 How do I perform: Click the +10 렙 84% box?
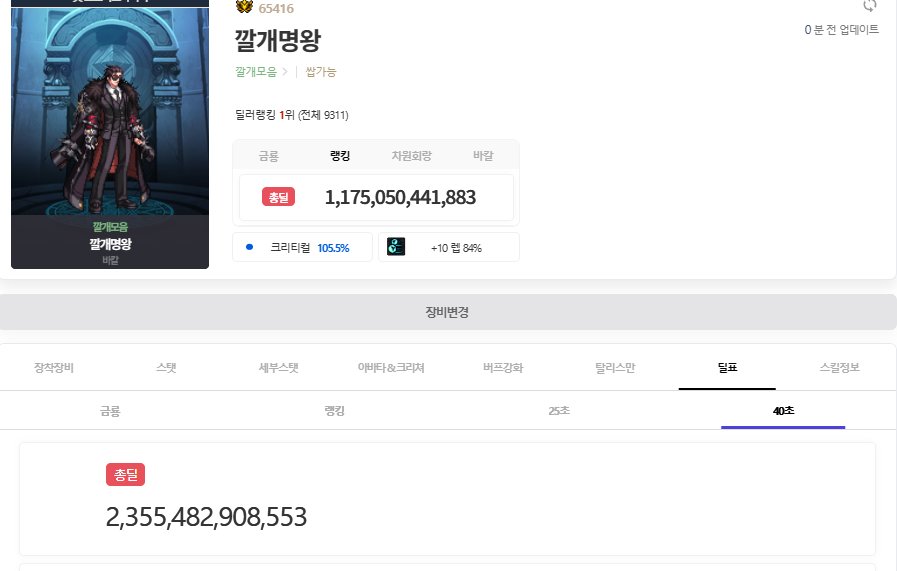pyautogui.click(x=448, y=247)
